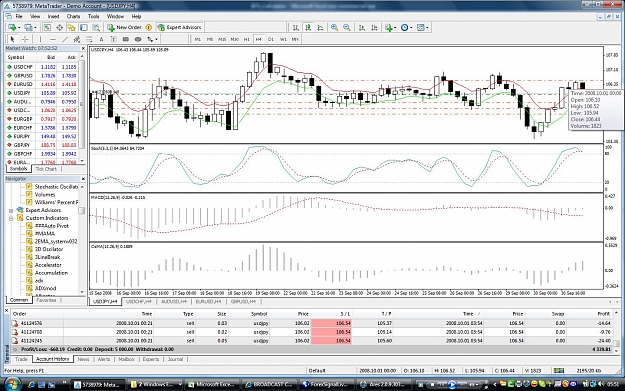Viewport: 625px width, 391px height.
Task: Switch to the EURUSD,H4 chart tab
Action: point(208,302)
